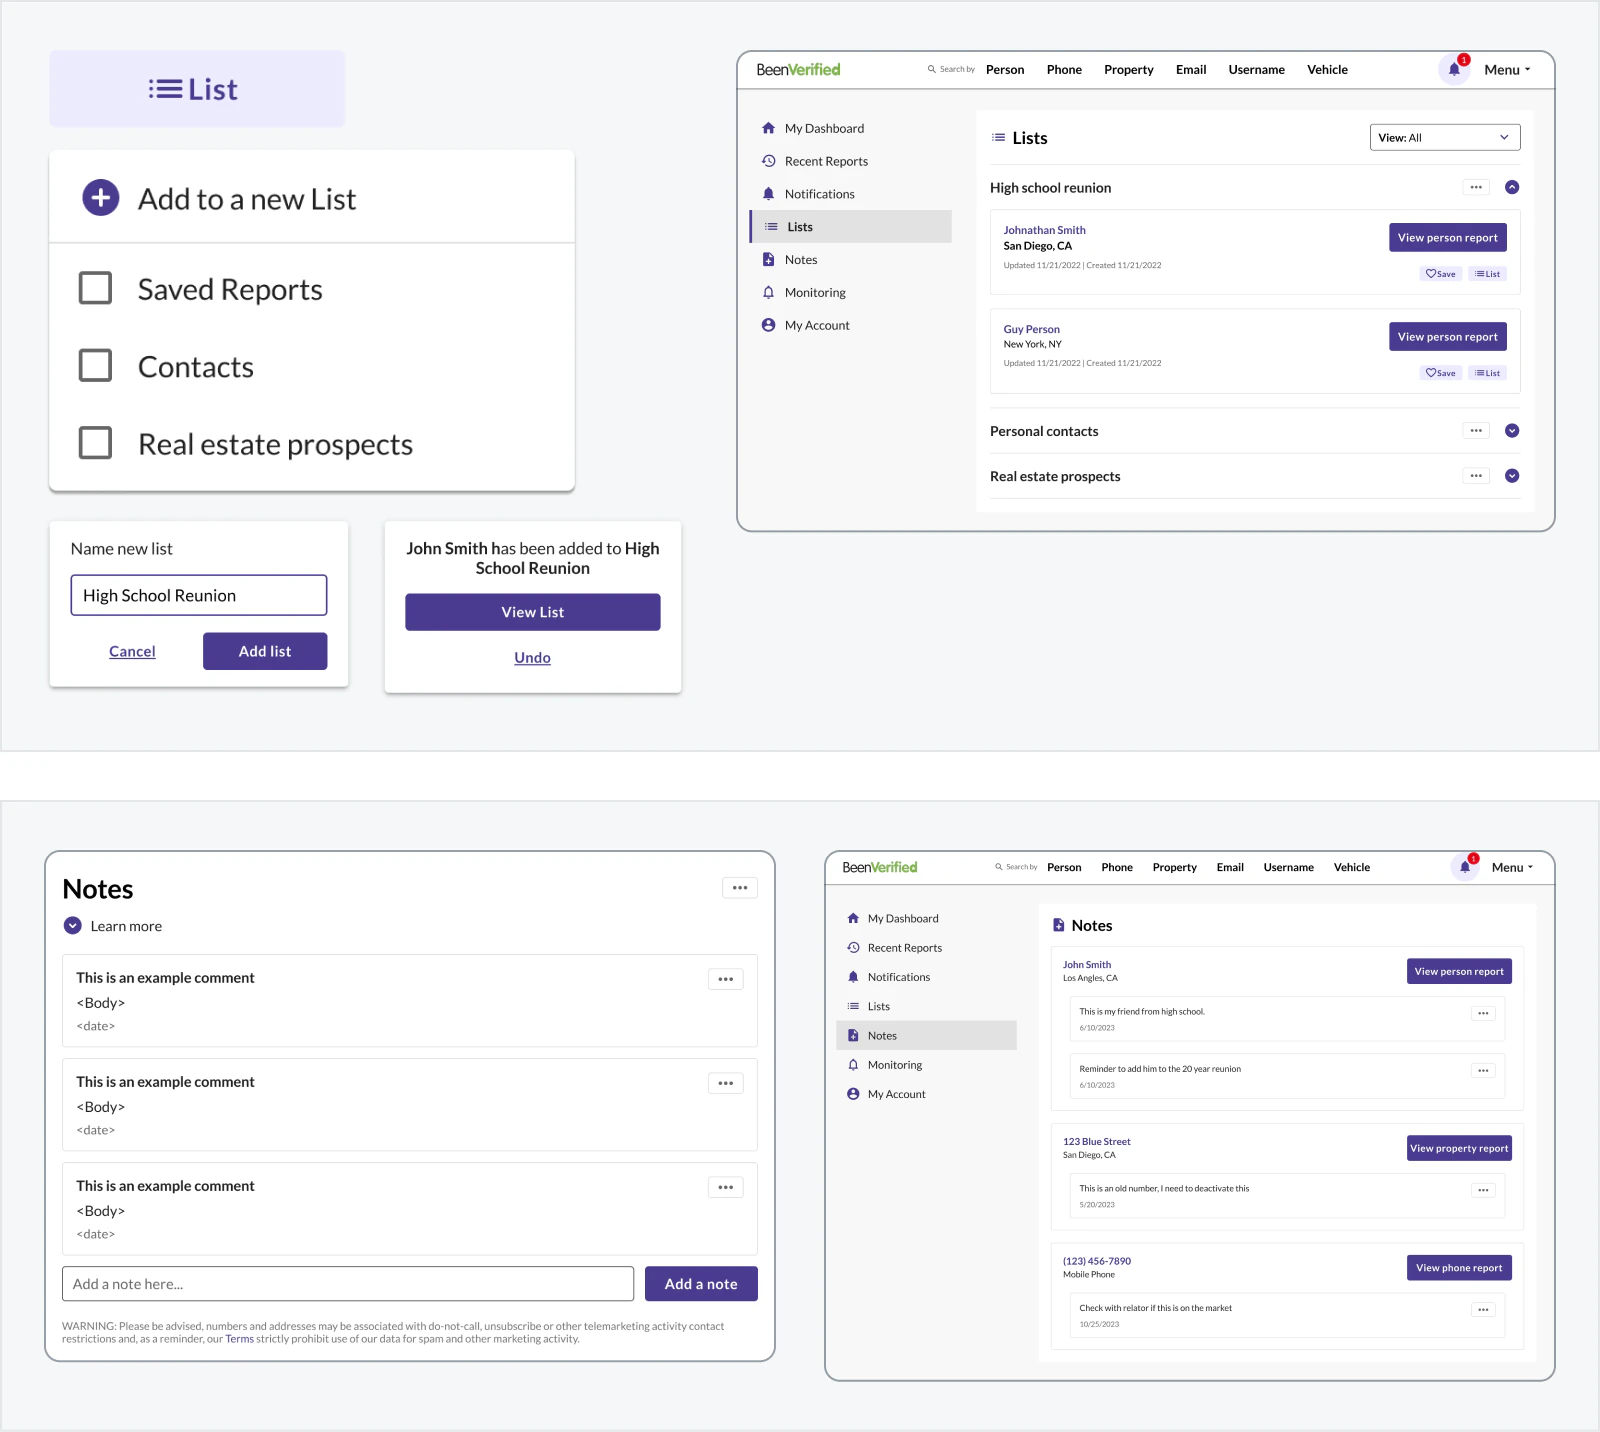Click Save heart icon under Guy Person

[x=1440, y=373]
